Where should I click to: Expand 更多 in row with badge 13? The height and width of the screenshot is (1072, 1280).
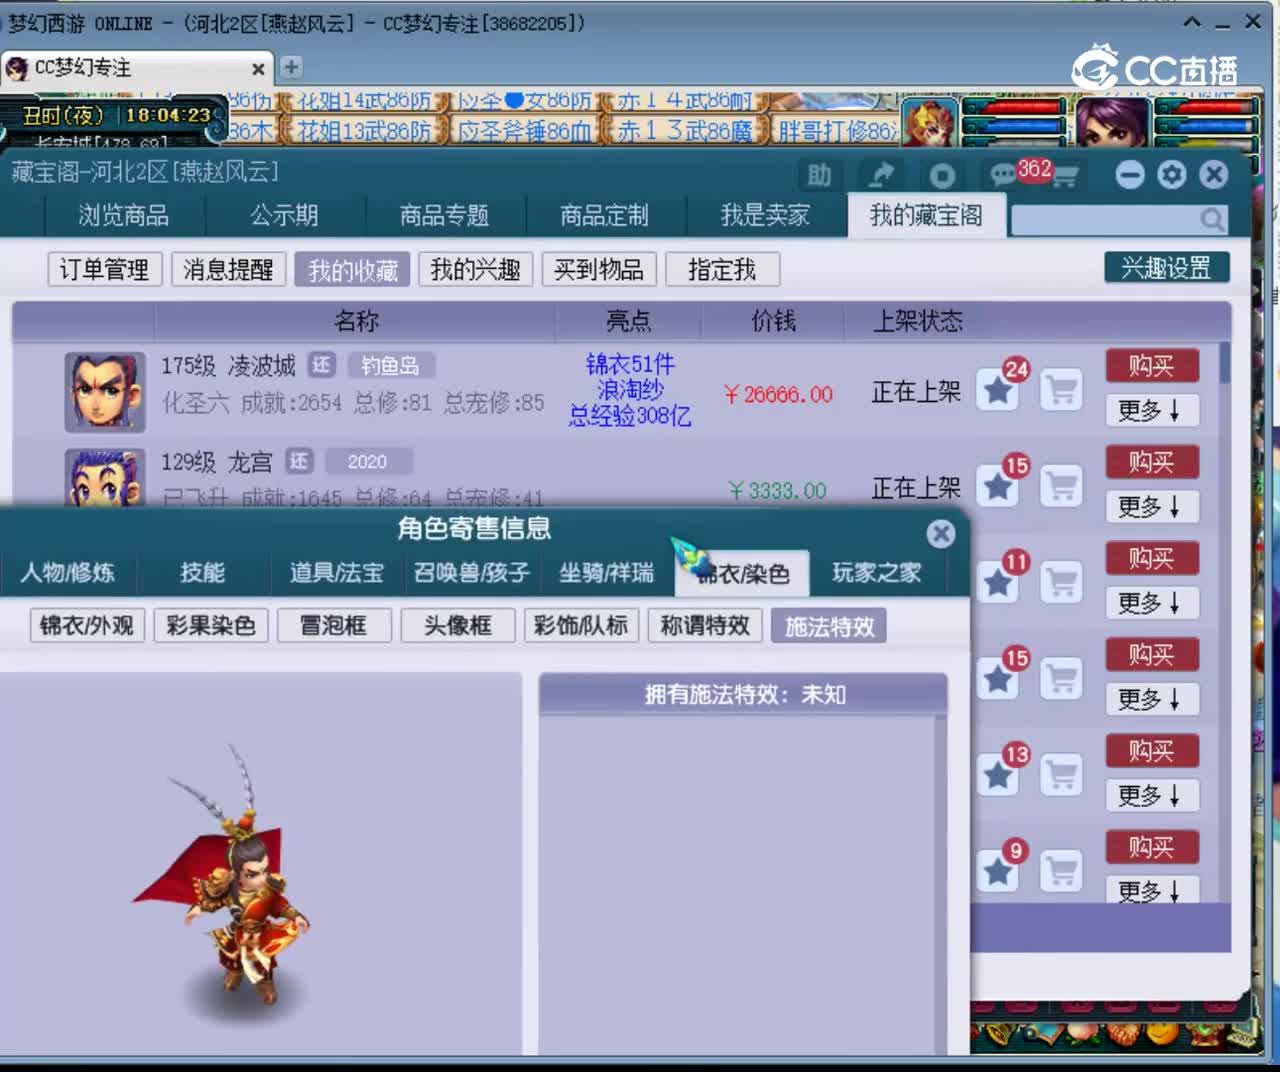(1151, 795)
